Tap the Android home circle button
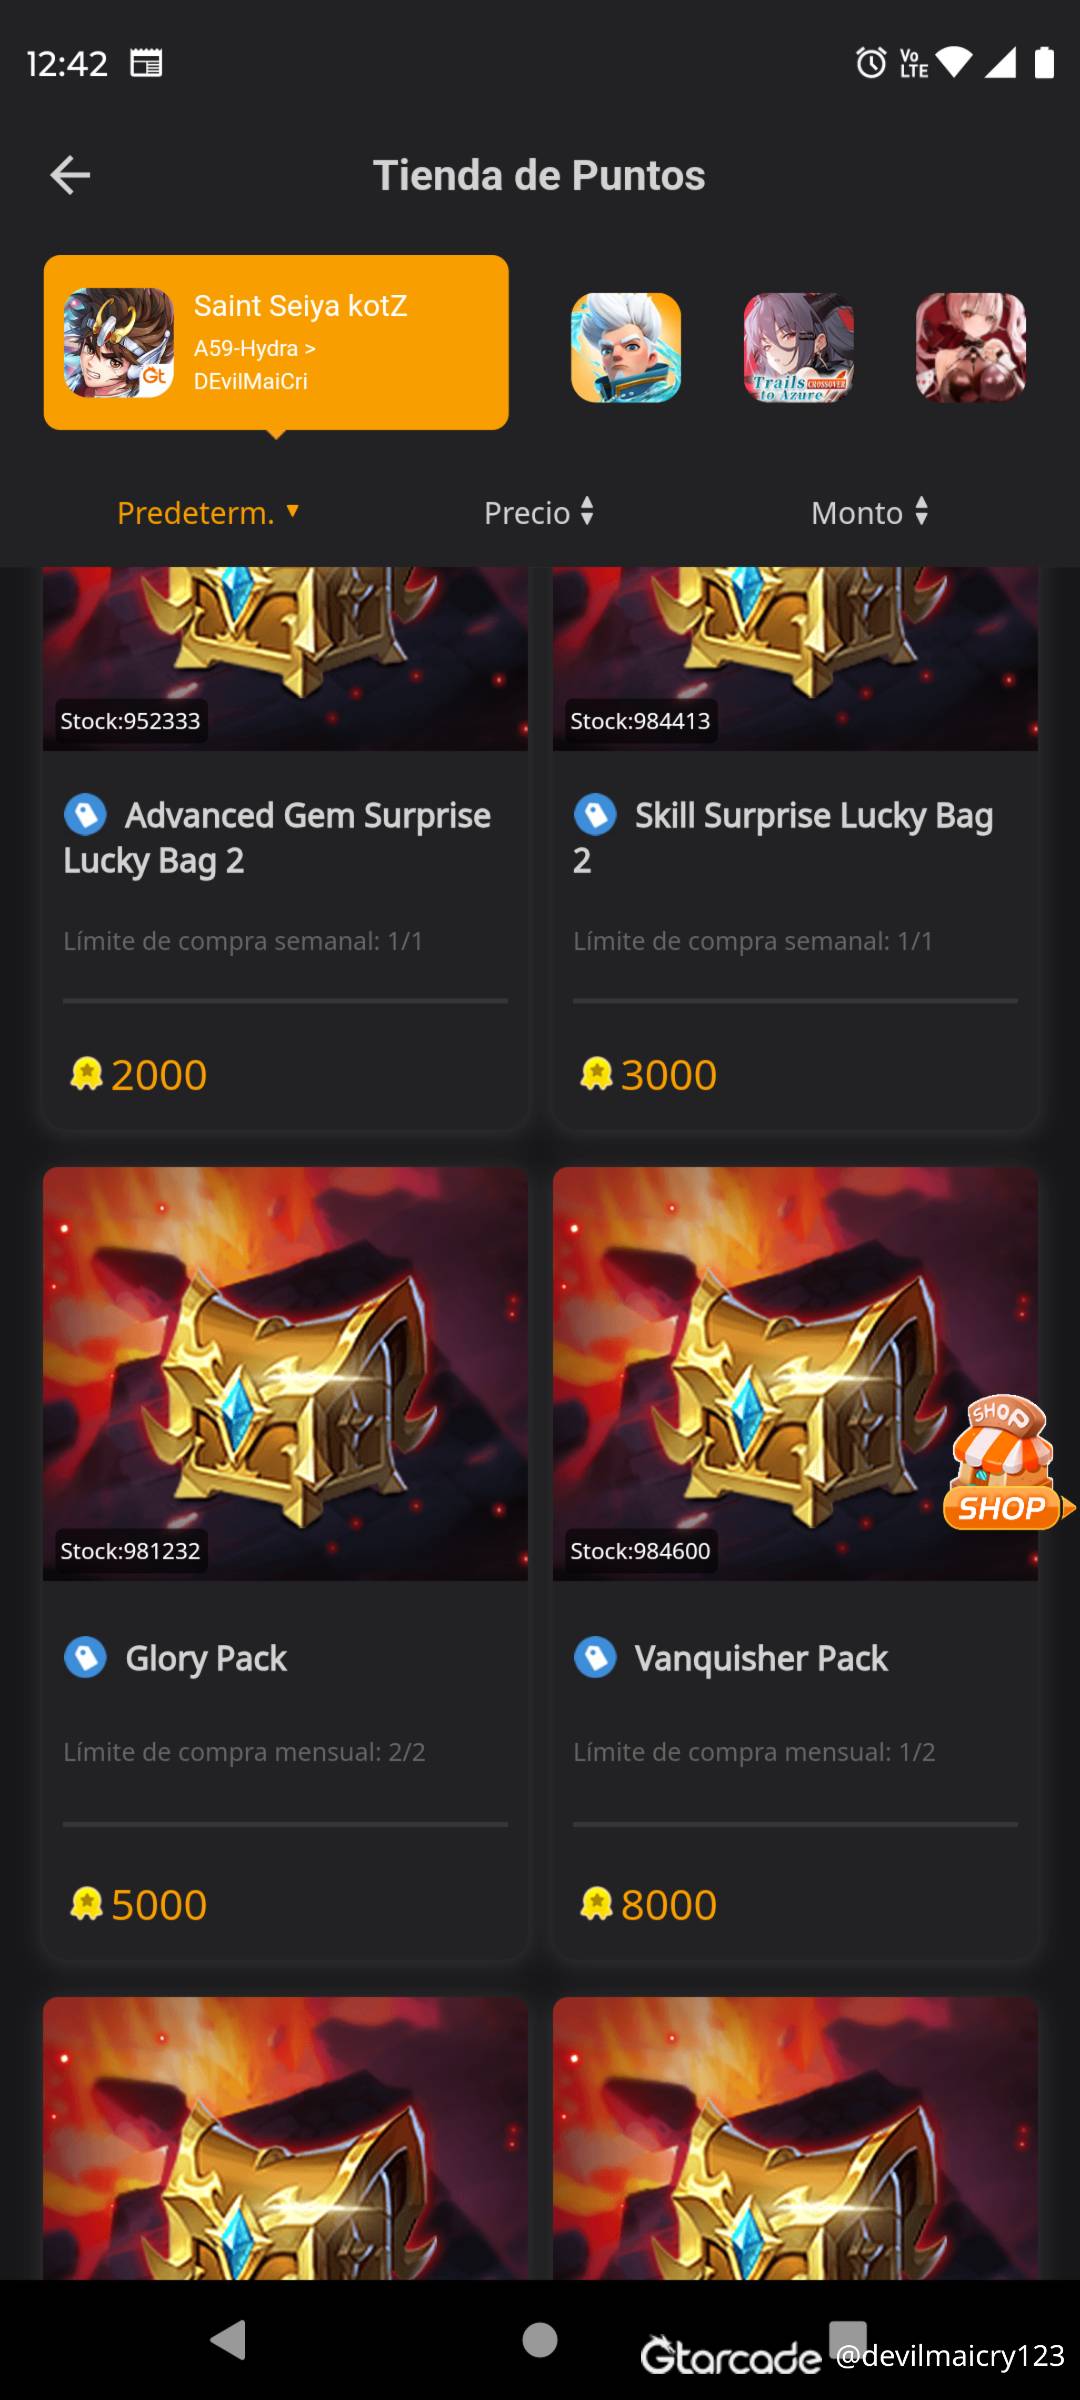The width and height of the screenshot is (1080, 2400). (x=540, y=2340)
